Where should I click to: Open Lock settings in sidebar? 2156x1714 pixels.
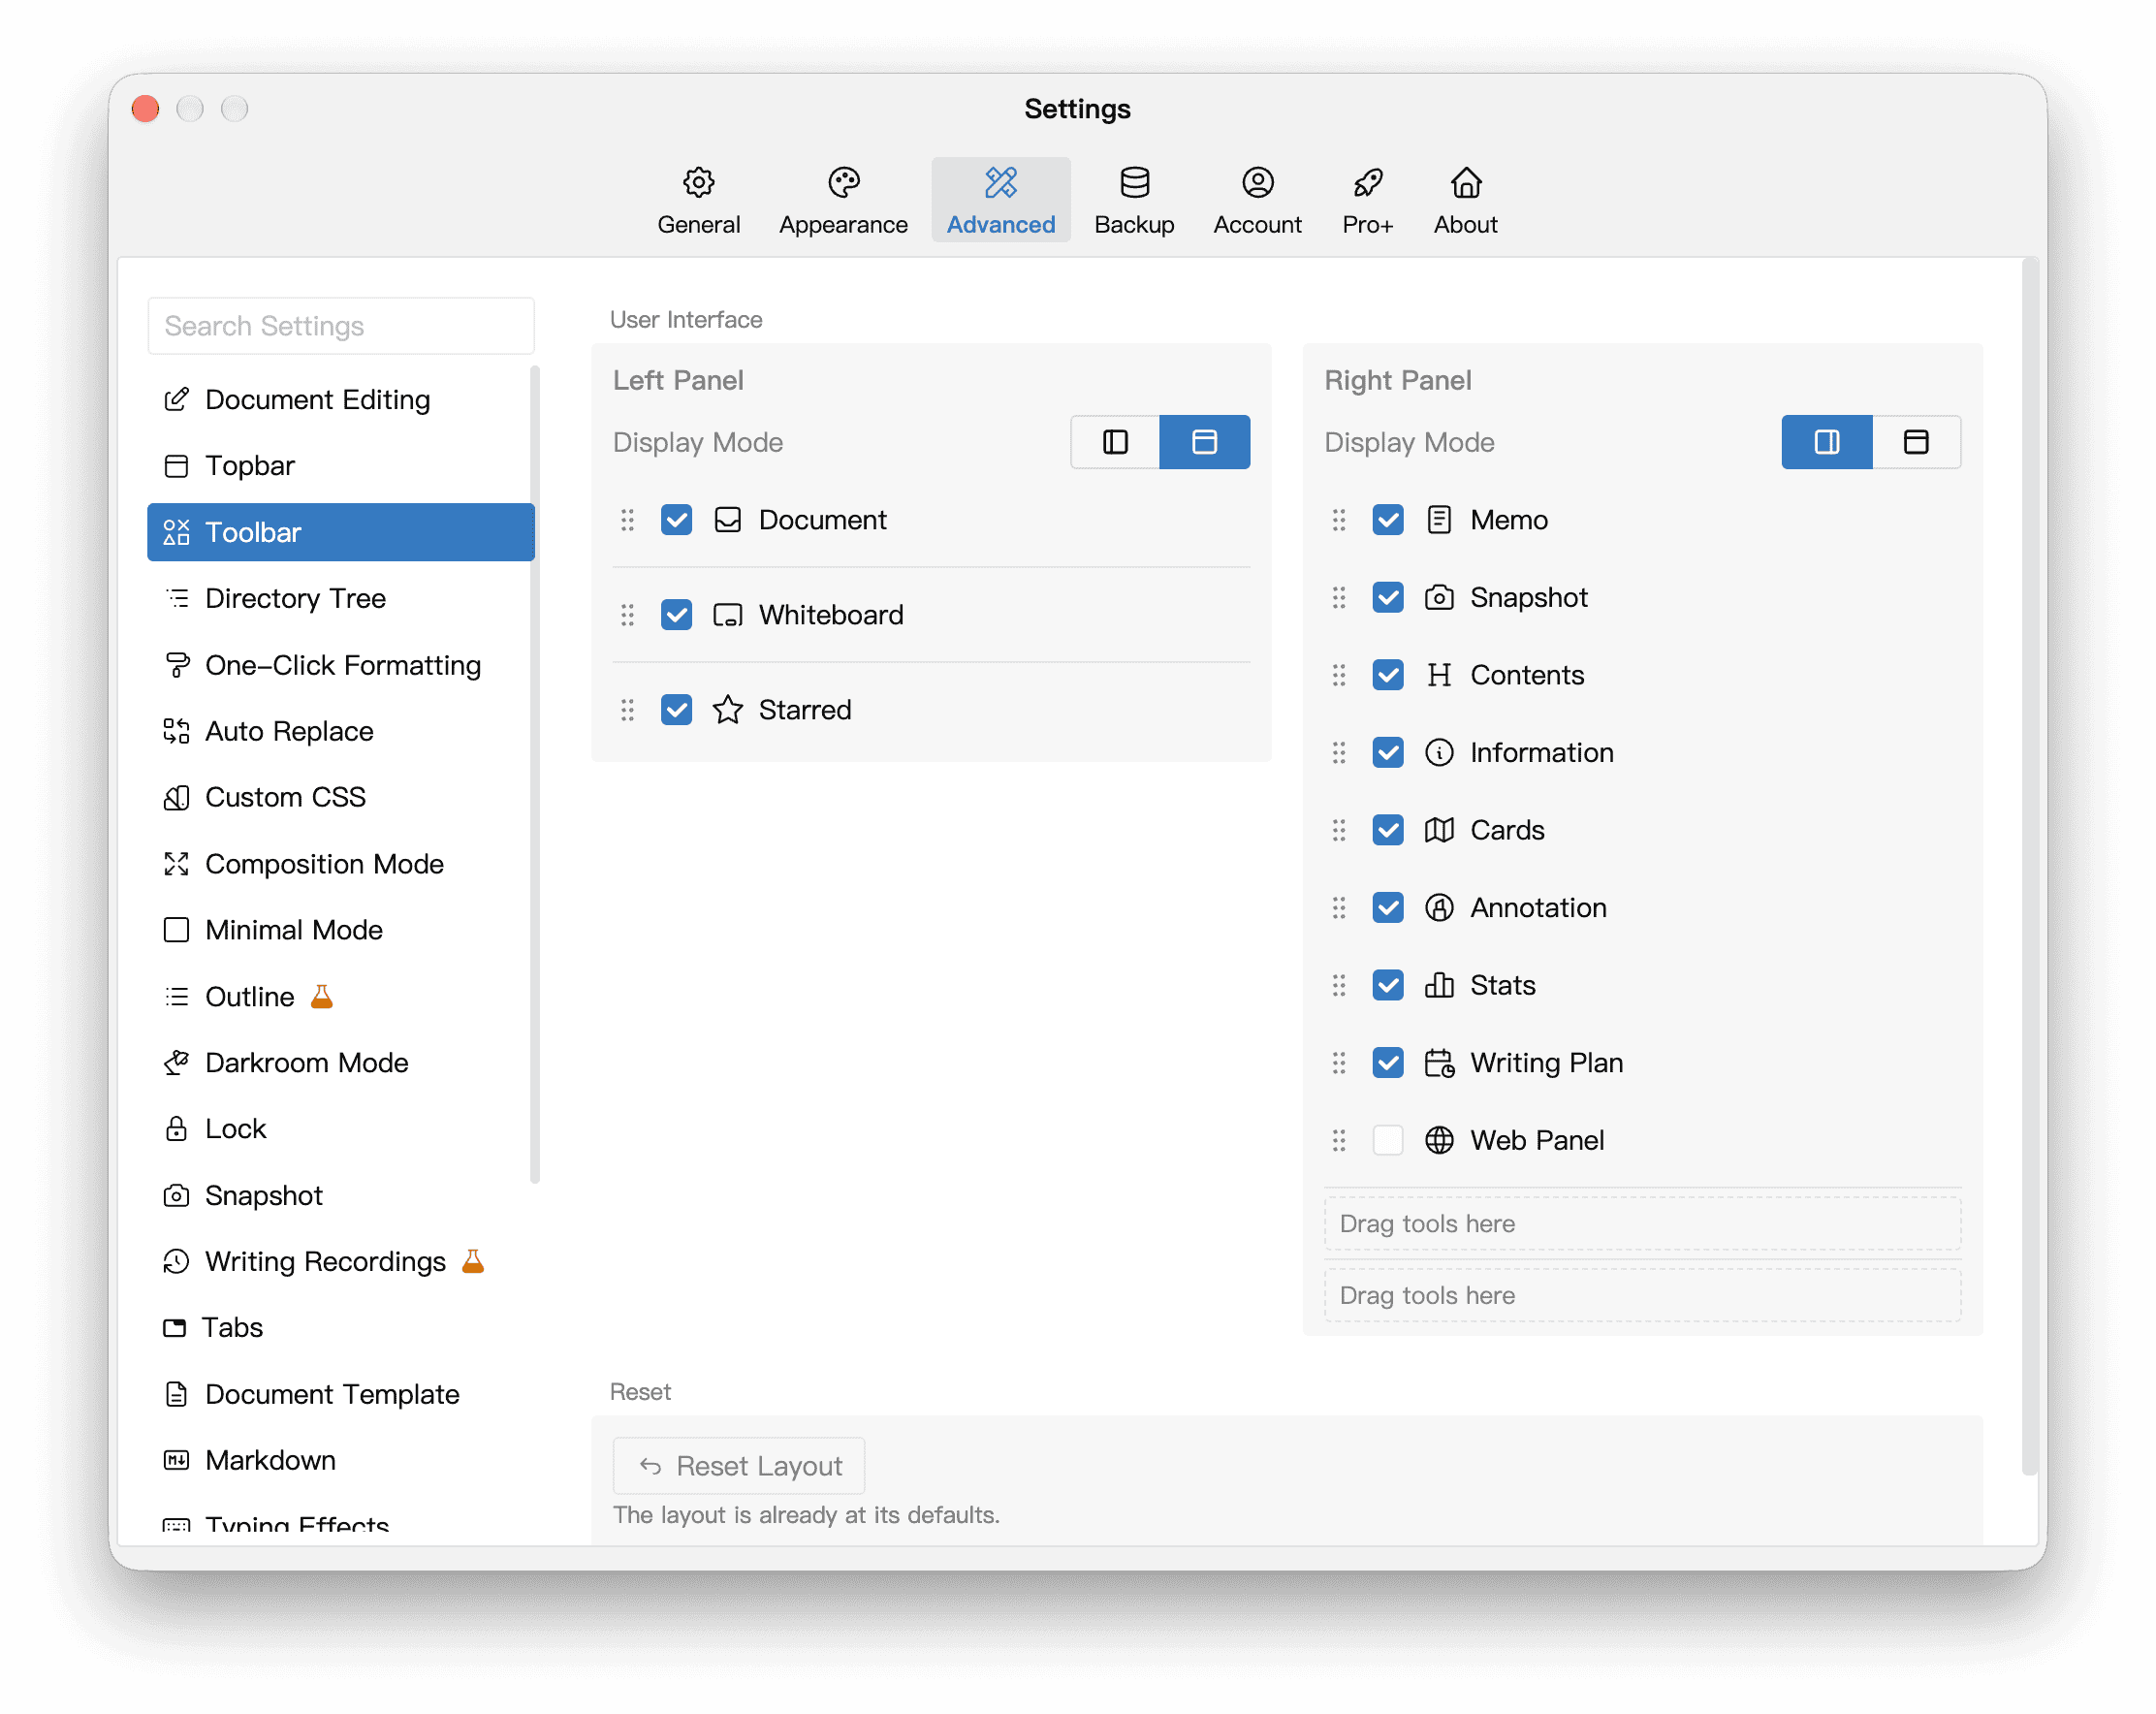[x=341, y=1129]
